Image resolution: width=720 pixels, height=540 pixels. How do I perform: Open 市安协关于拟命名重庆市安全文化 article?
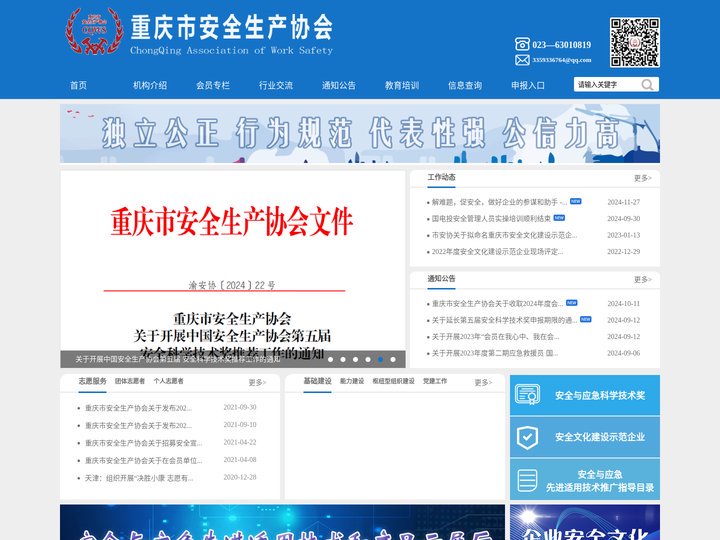click(504, 235)
